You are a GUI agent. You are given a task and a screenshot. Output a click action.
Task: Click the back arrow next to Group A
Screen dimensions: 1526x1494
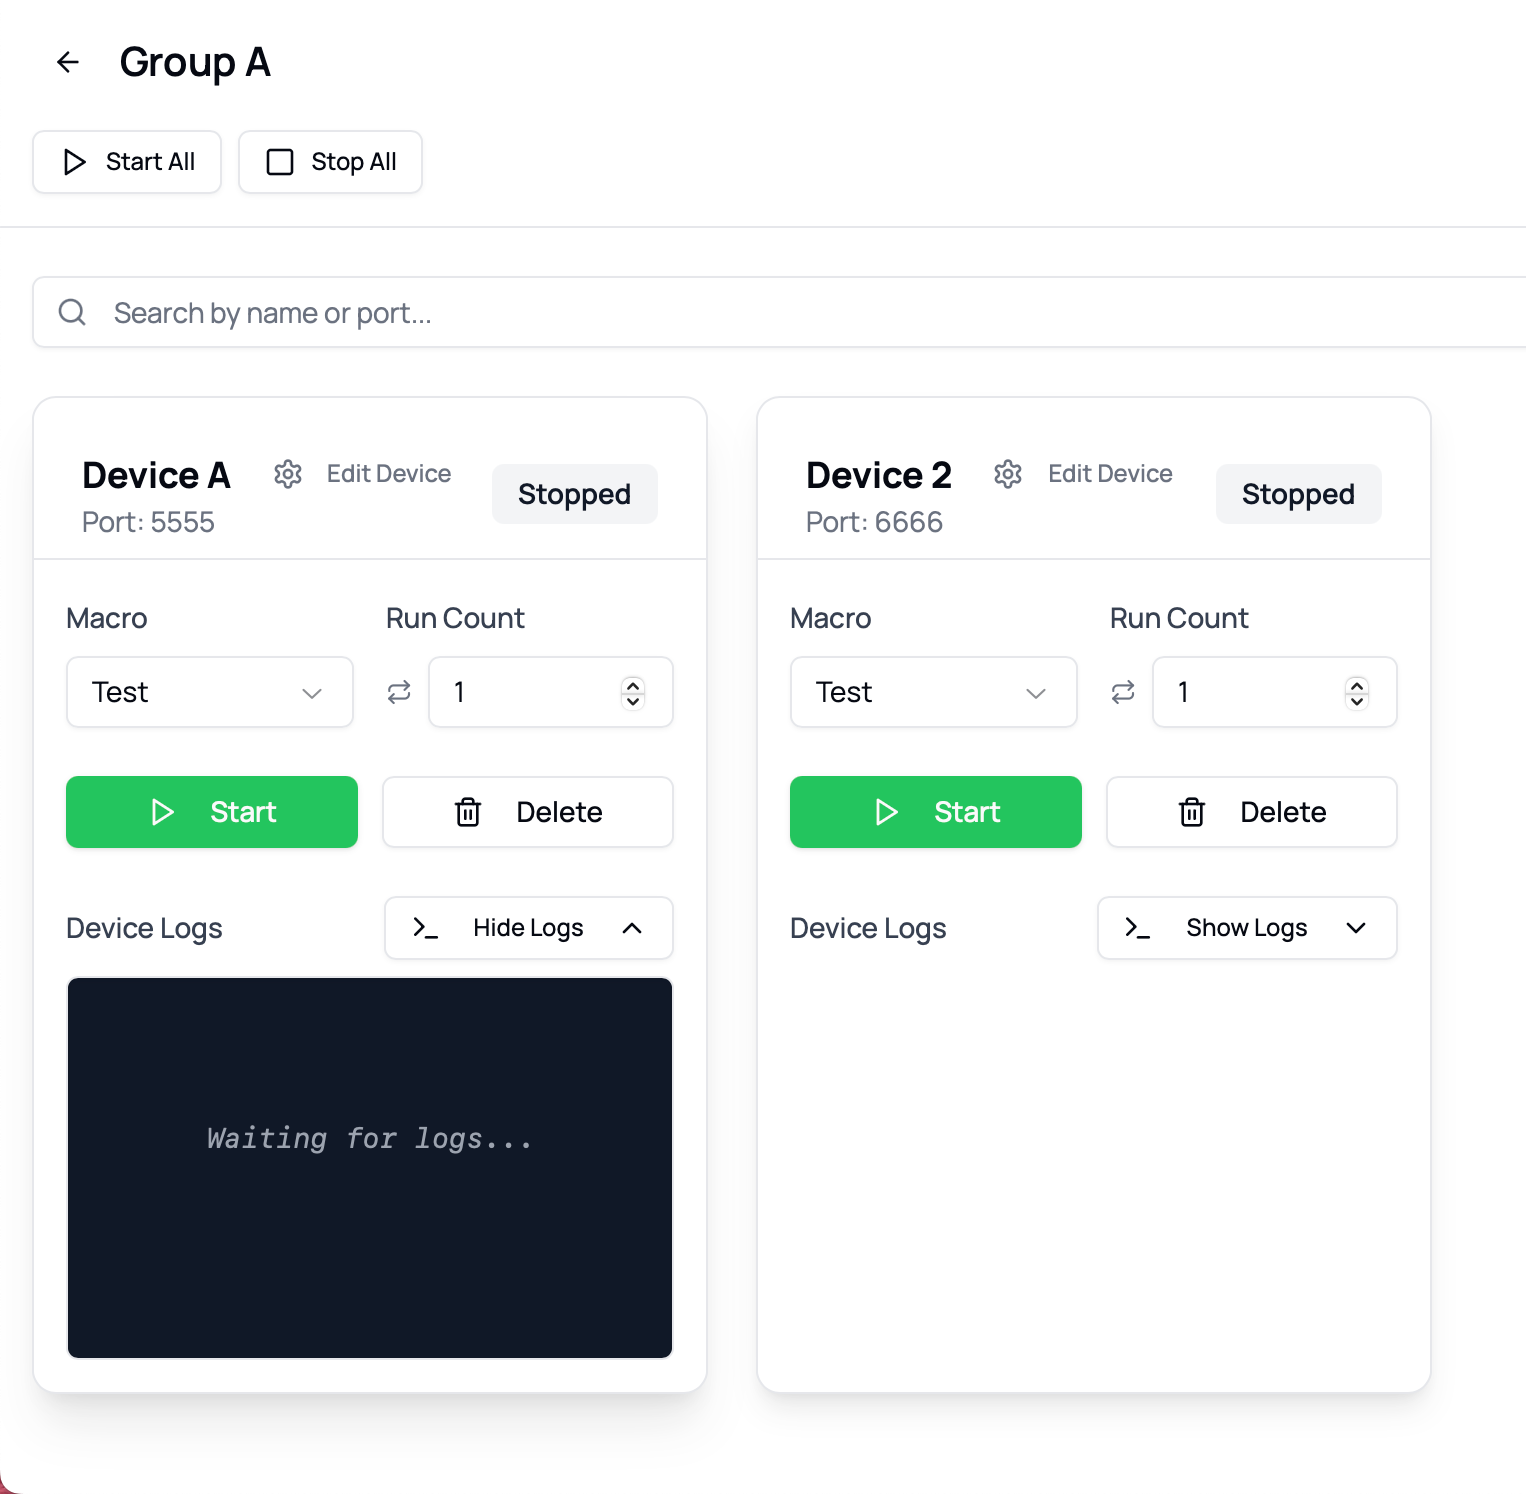tap(67, 61)
